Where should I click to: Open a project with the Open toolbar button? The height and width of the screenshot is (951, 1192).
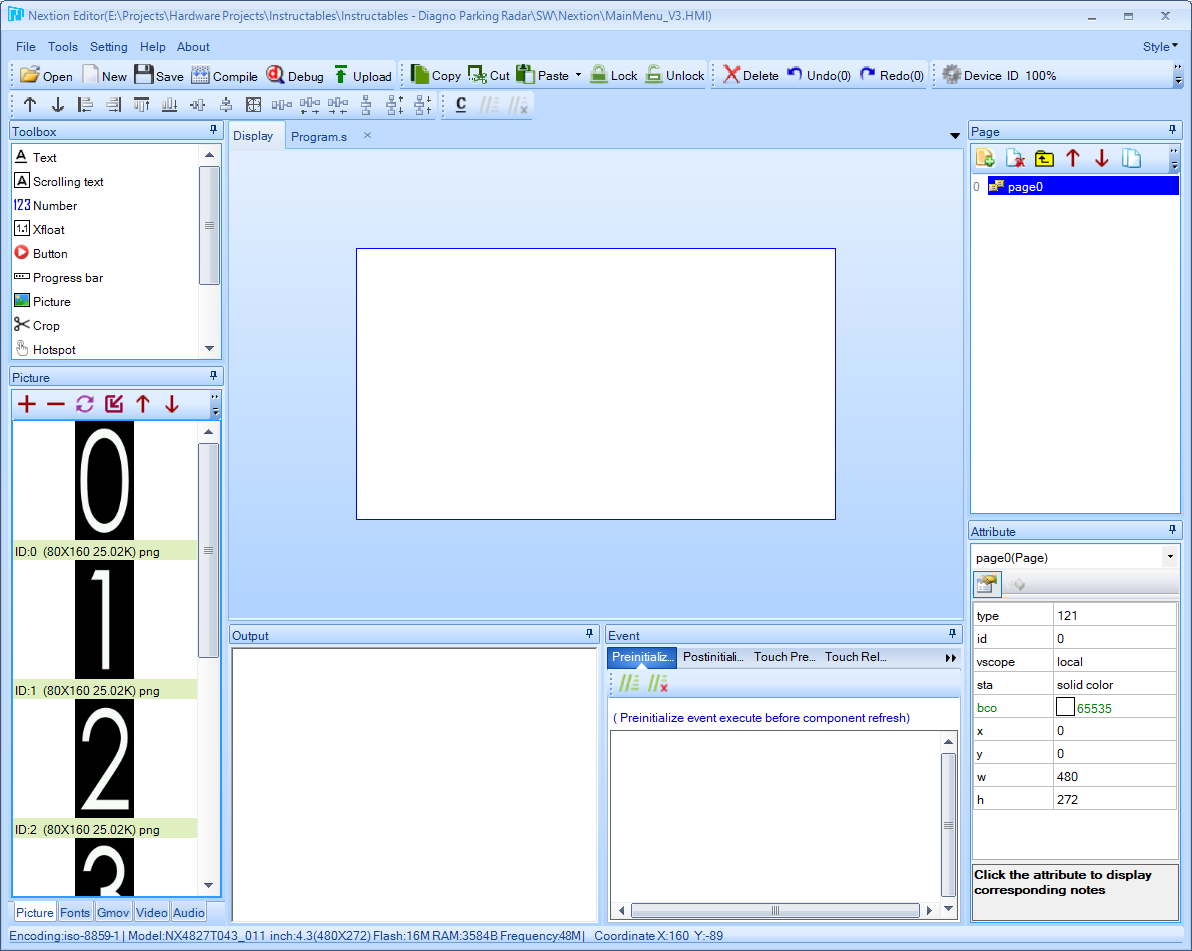coord(46,75)
